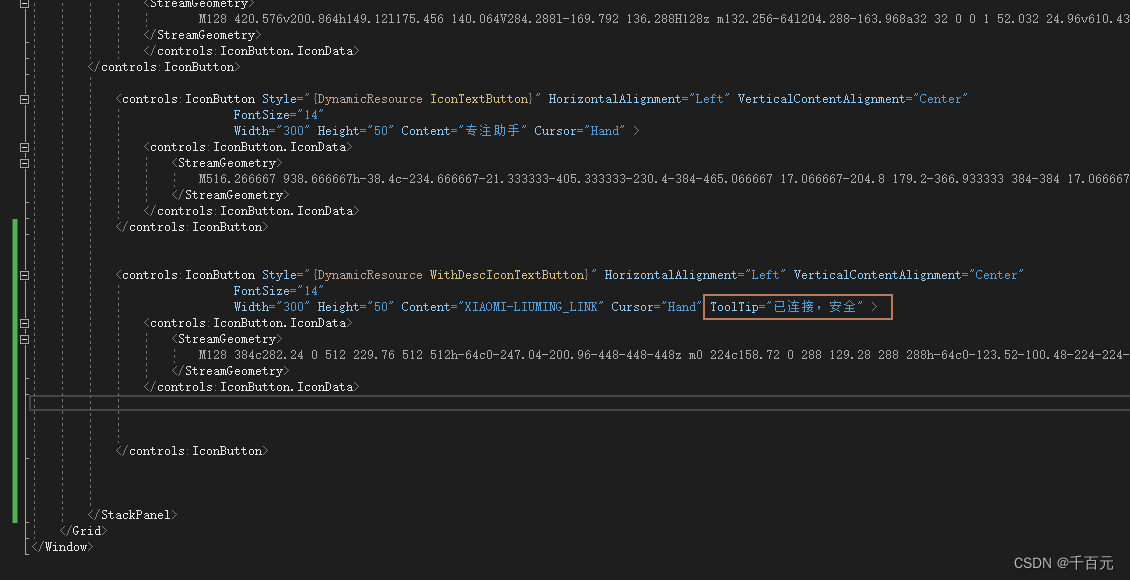Screen dimensions: 1130x580
Task: Click the XIAOMI-LIUMING_LINK content text
Action: [530, 306]
